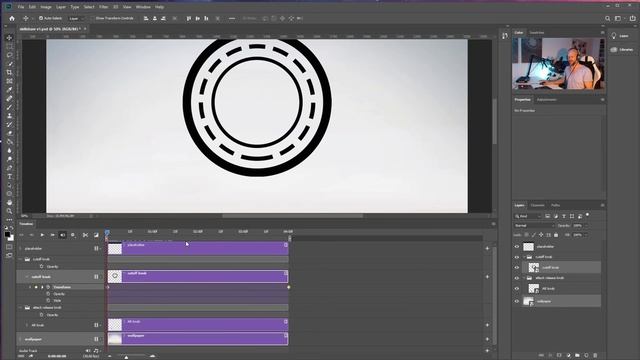
Task: Open the search icon at top right
Action: tap(607, 18)
